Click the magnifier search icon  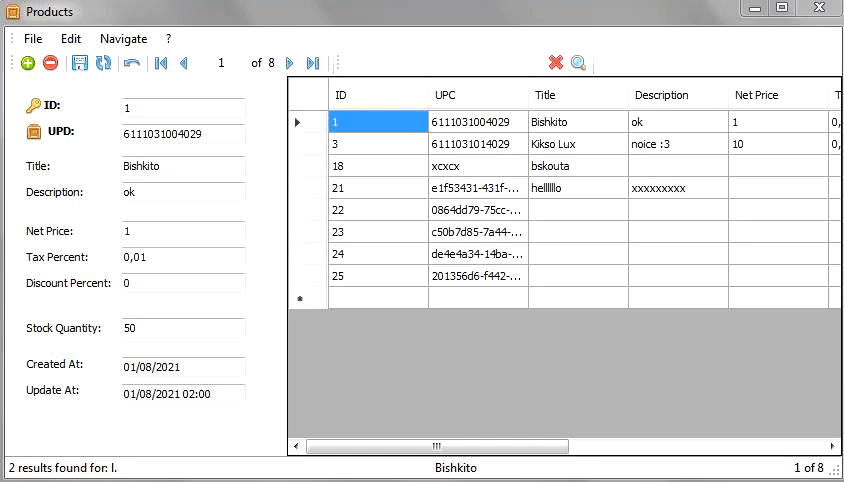tap(578, 63)
